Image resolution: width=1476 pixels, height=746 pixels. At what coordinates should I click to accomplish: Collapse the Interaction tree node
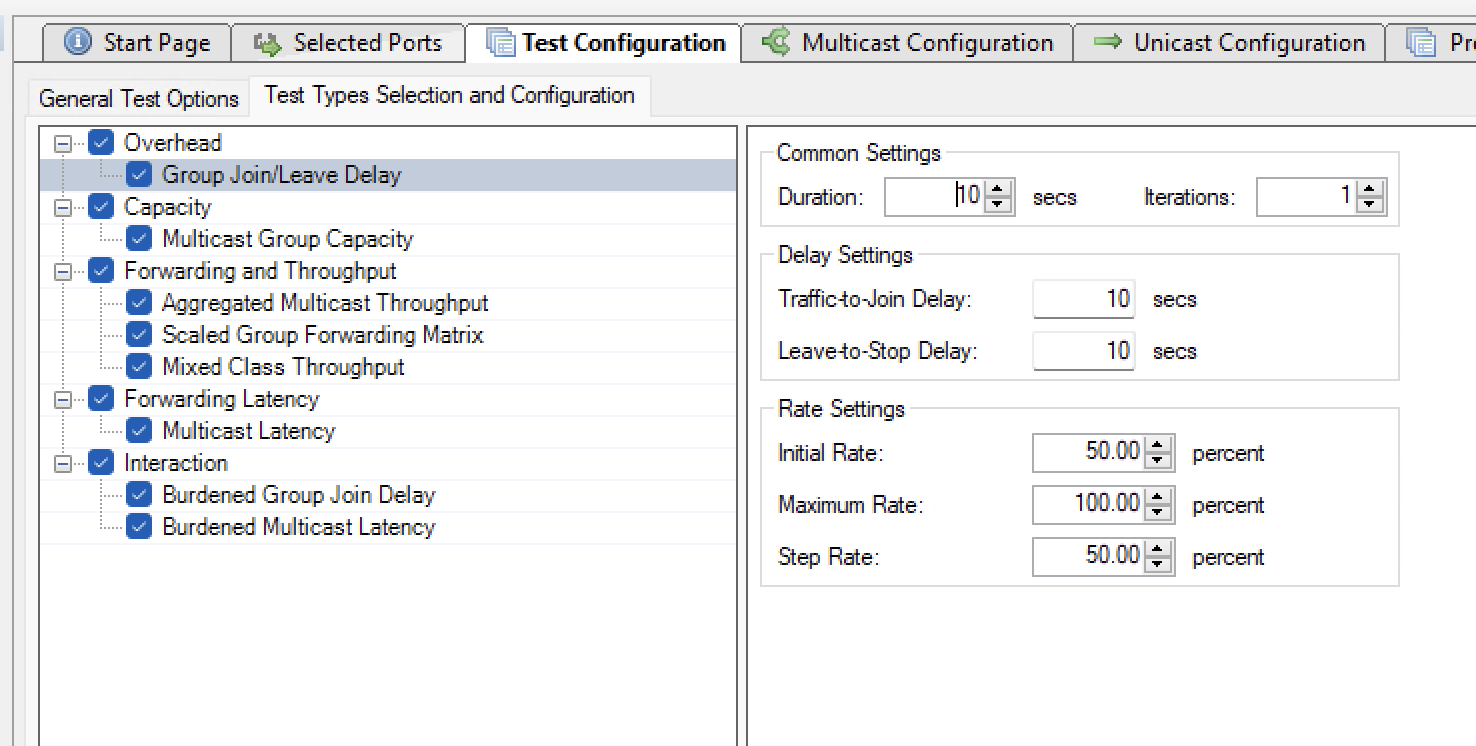pyautogui.click(x=63, y=464)
